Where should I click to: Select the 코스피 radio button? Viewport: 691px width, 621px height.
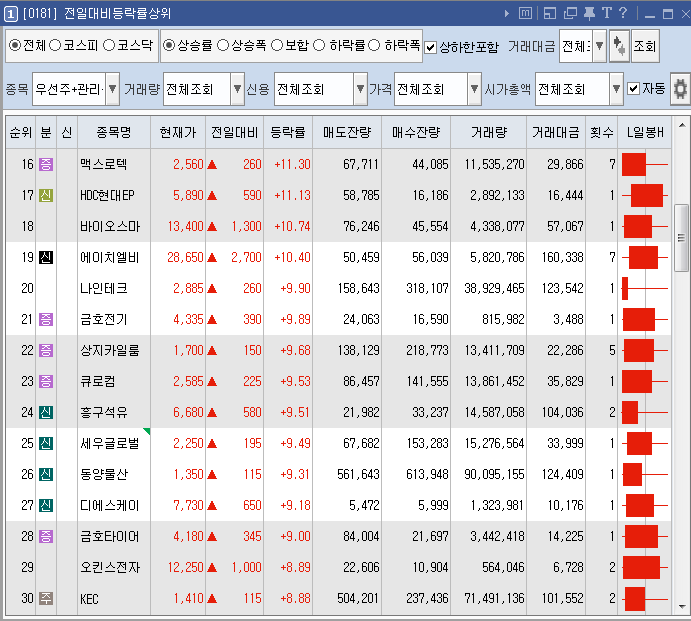coord(55,45)
